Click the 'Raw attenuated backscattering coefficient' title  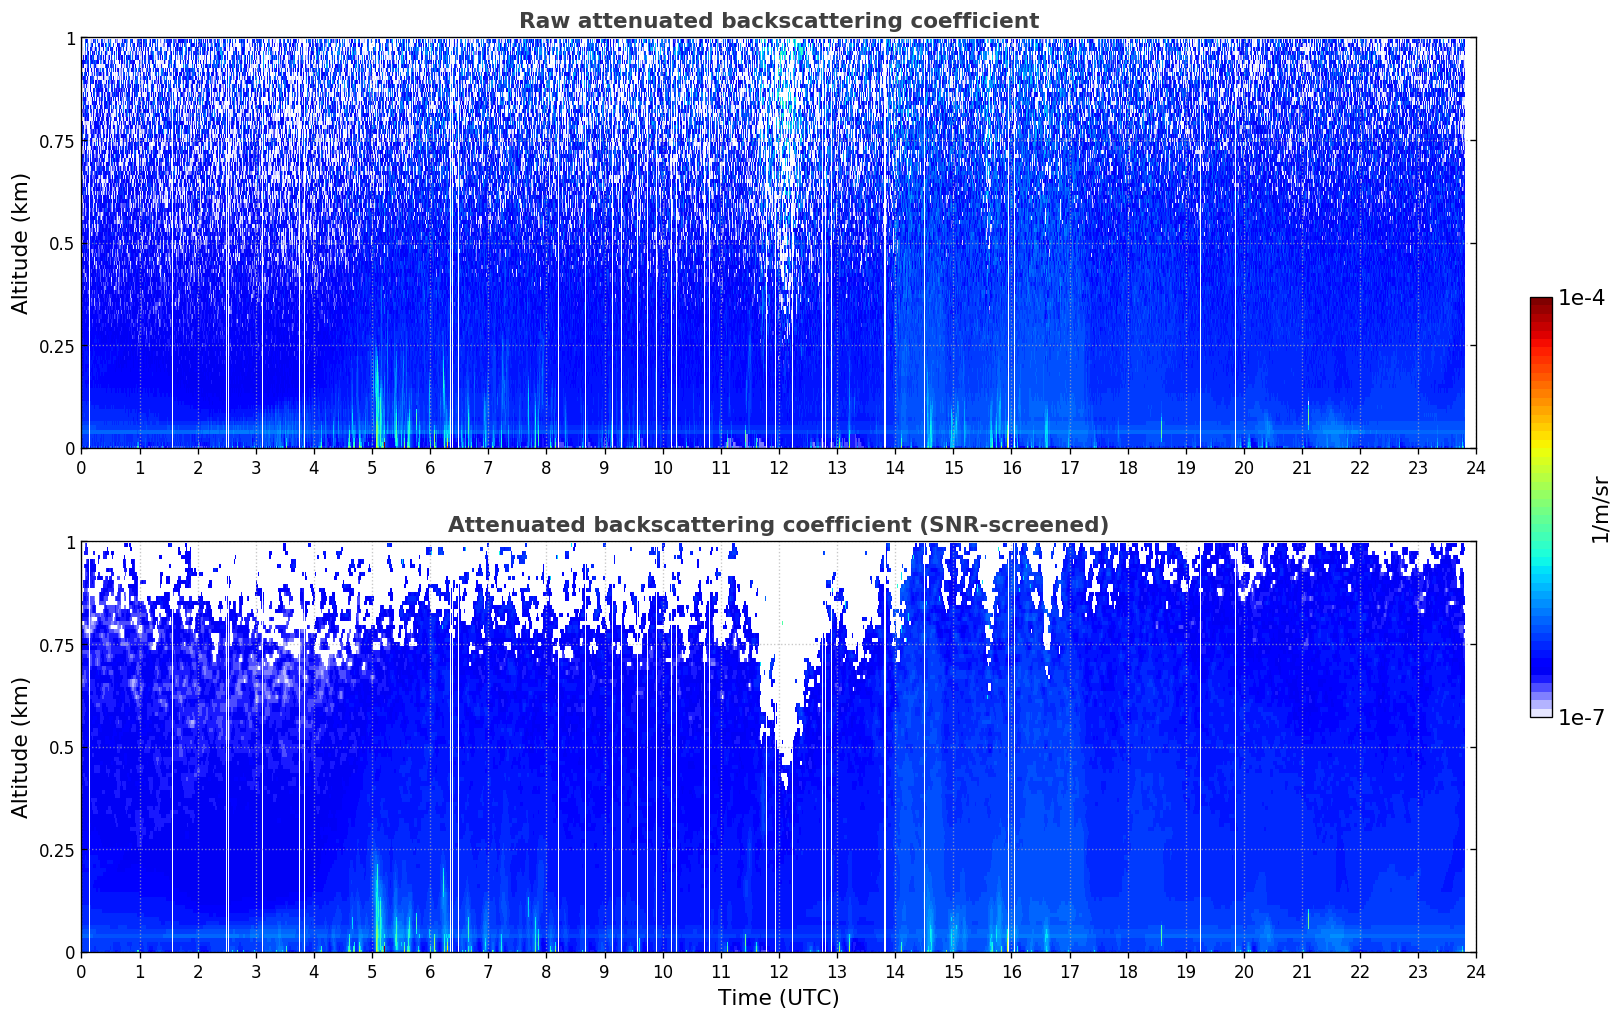778,21
